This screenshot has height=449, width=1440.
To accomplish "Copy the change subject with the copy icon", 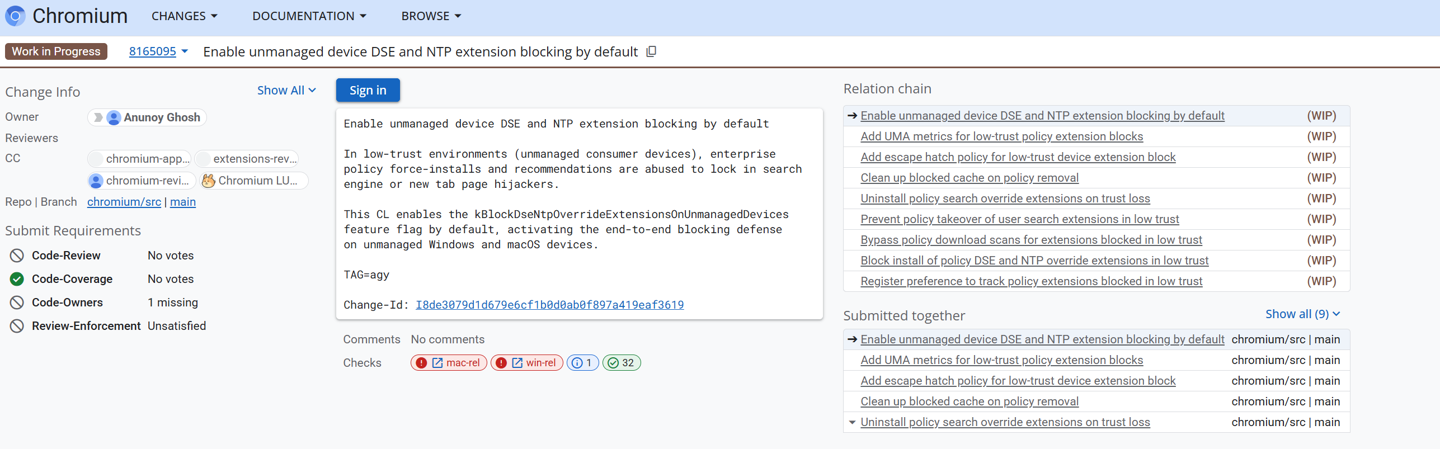I will (652, 51).
